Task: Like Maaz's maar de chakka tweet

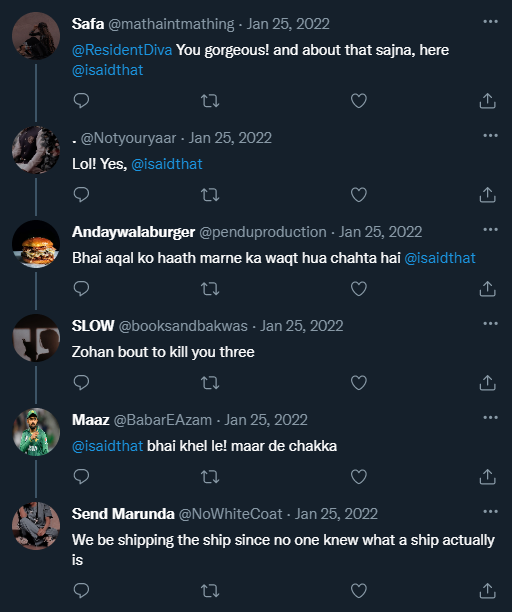Action: 359,477
